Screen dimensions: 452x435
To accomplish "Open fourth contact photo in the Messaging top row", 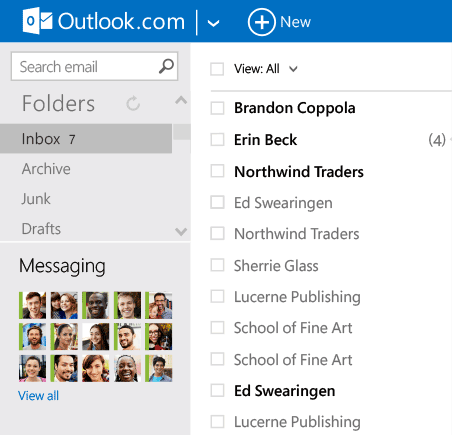I will [127, 305].
